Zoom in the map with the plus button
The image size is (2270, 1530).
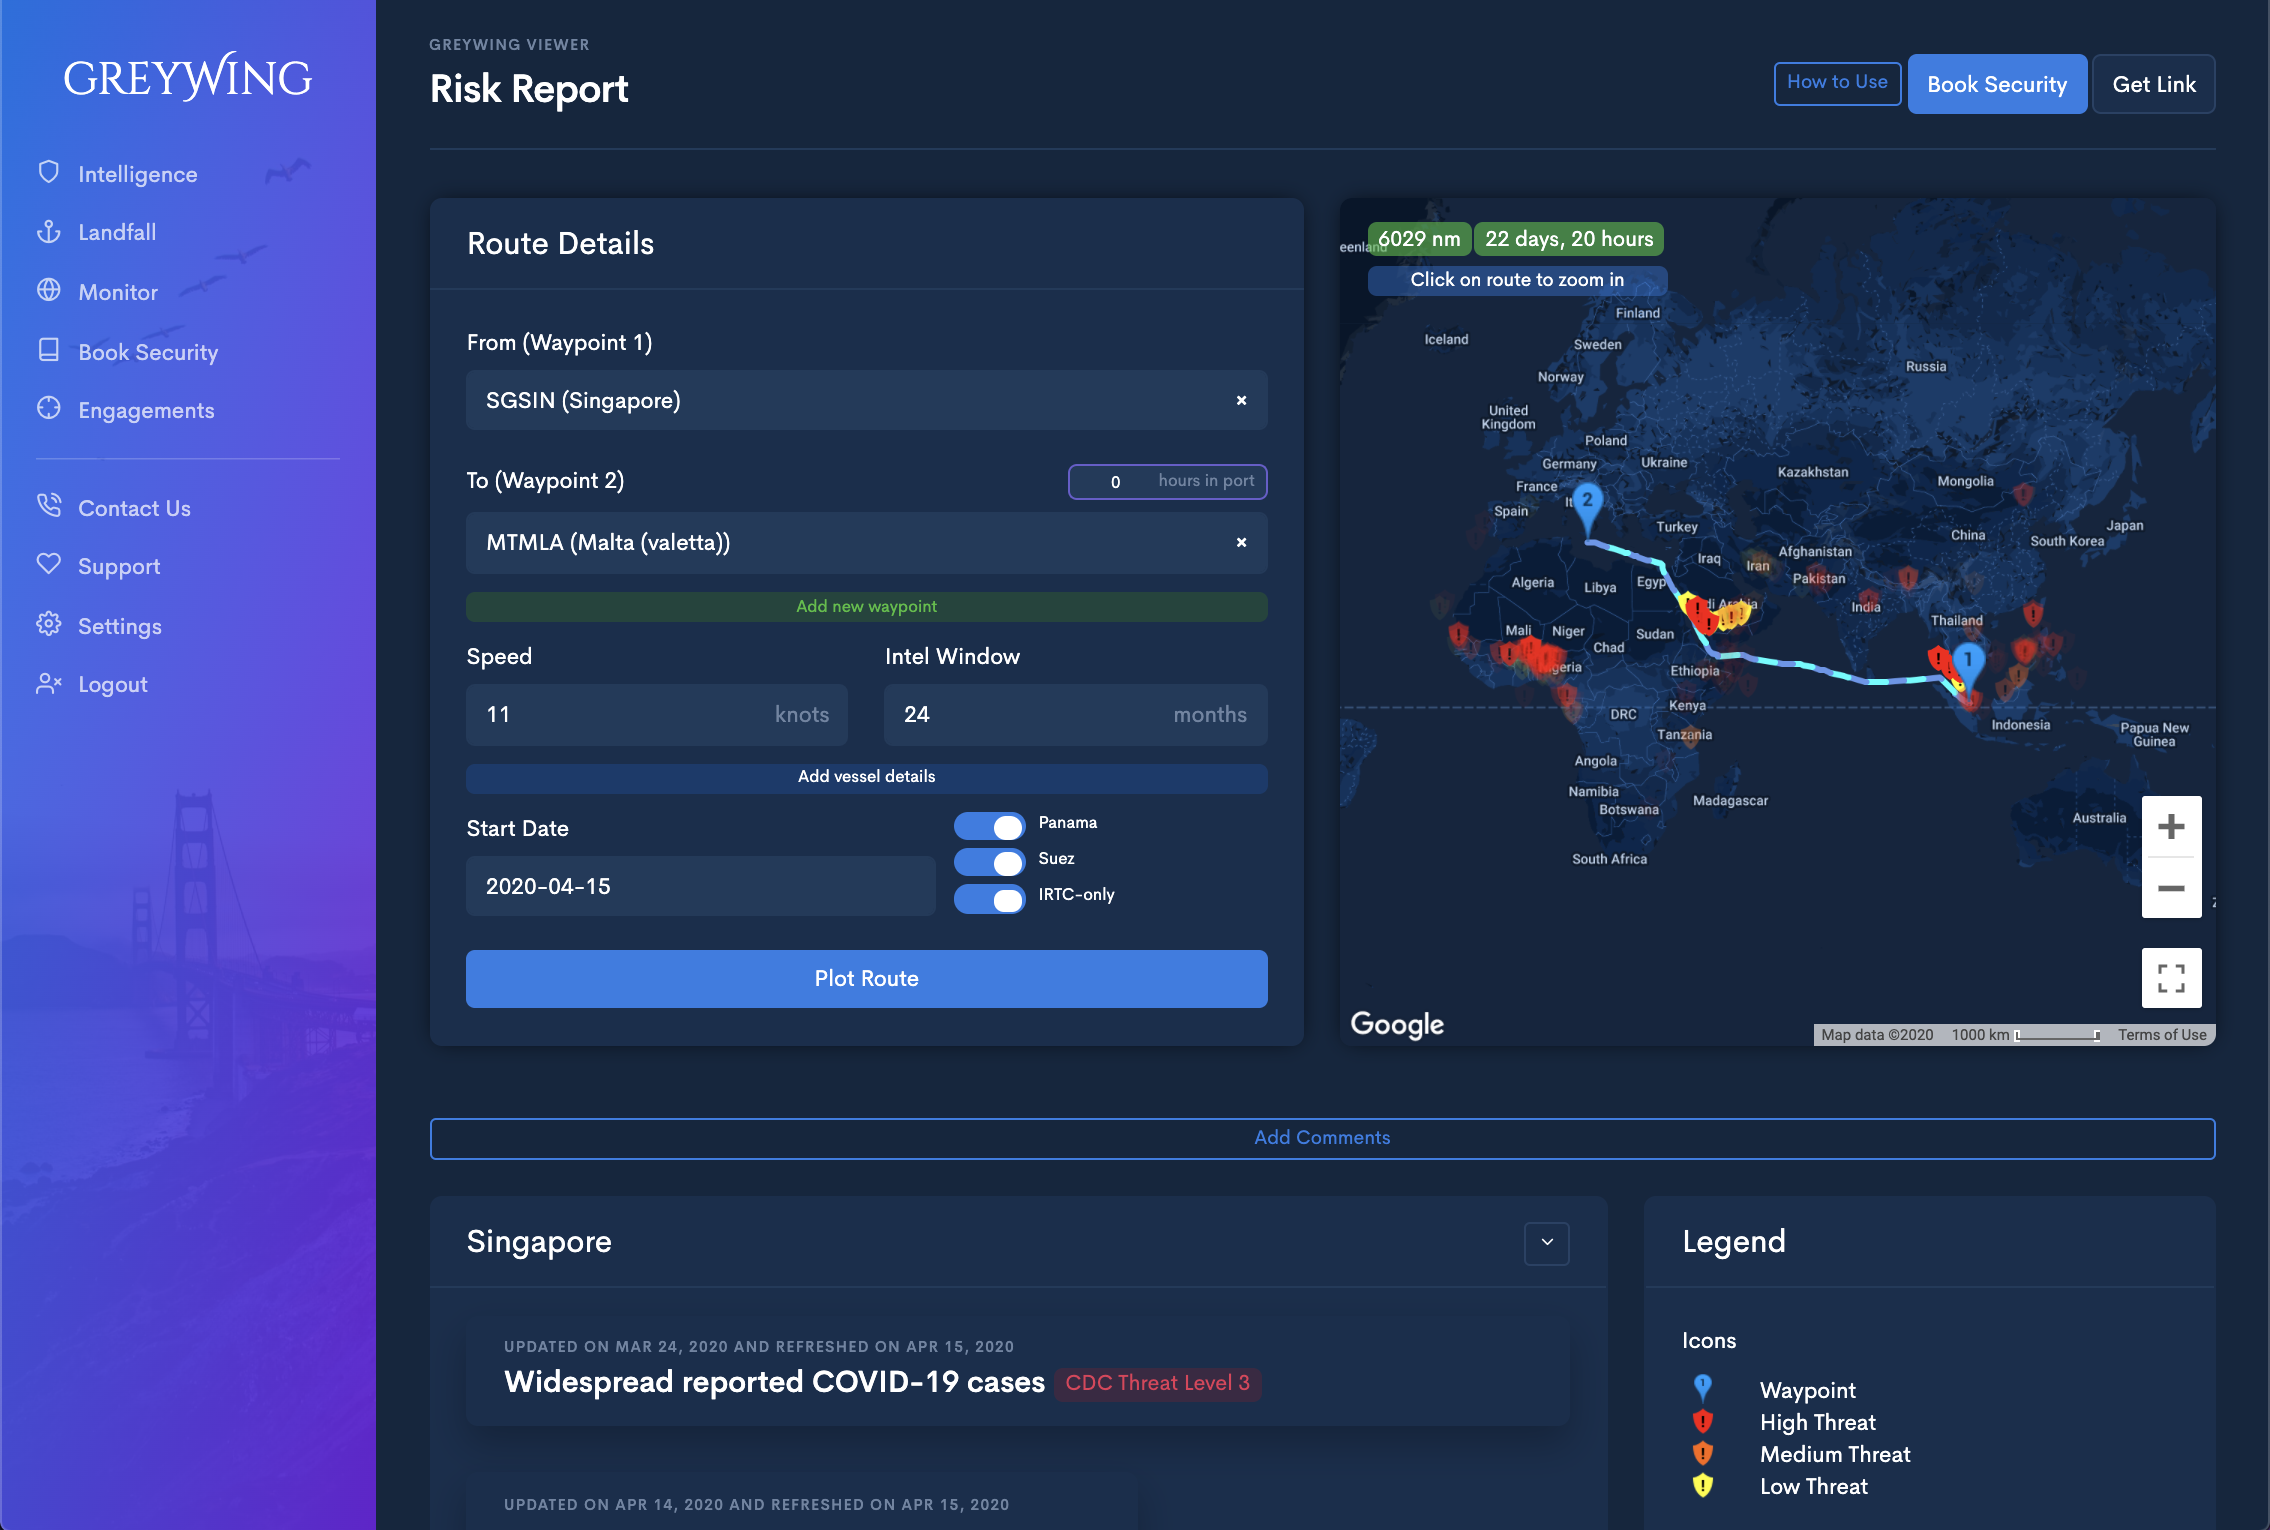pyautogui.click(x=2170, y=827)
